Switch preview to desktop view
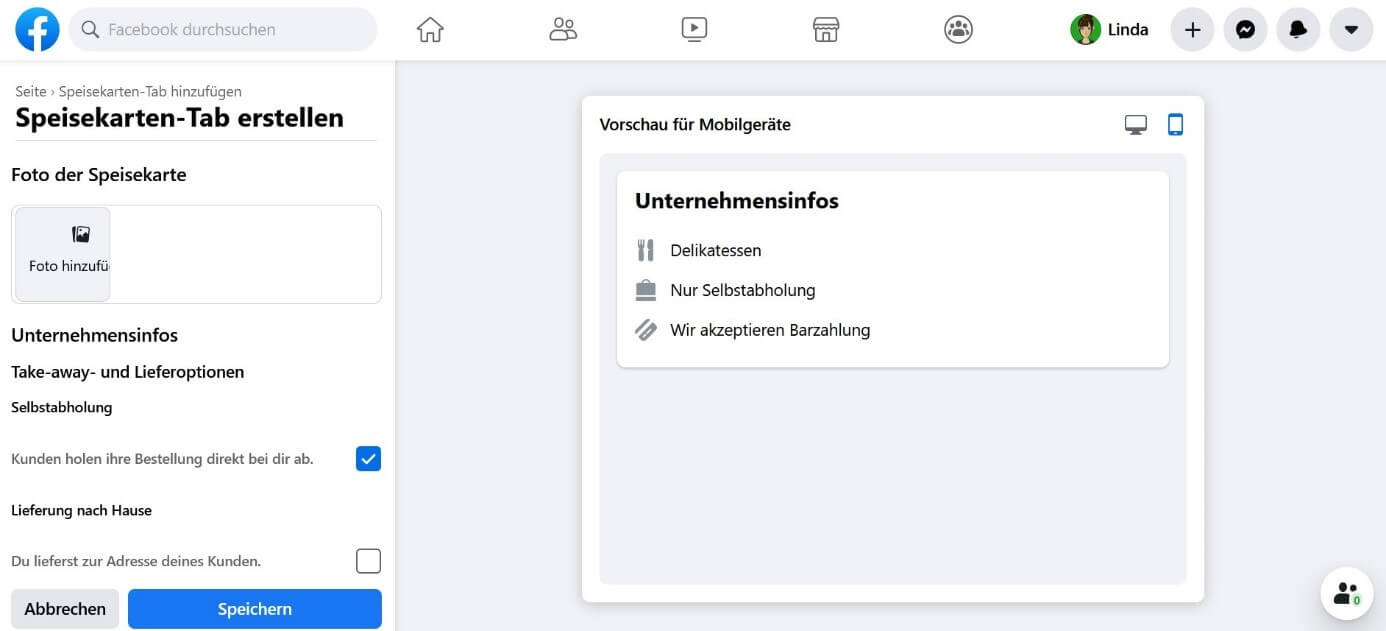1386x631 pixels. pos(1136,125)
